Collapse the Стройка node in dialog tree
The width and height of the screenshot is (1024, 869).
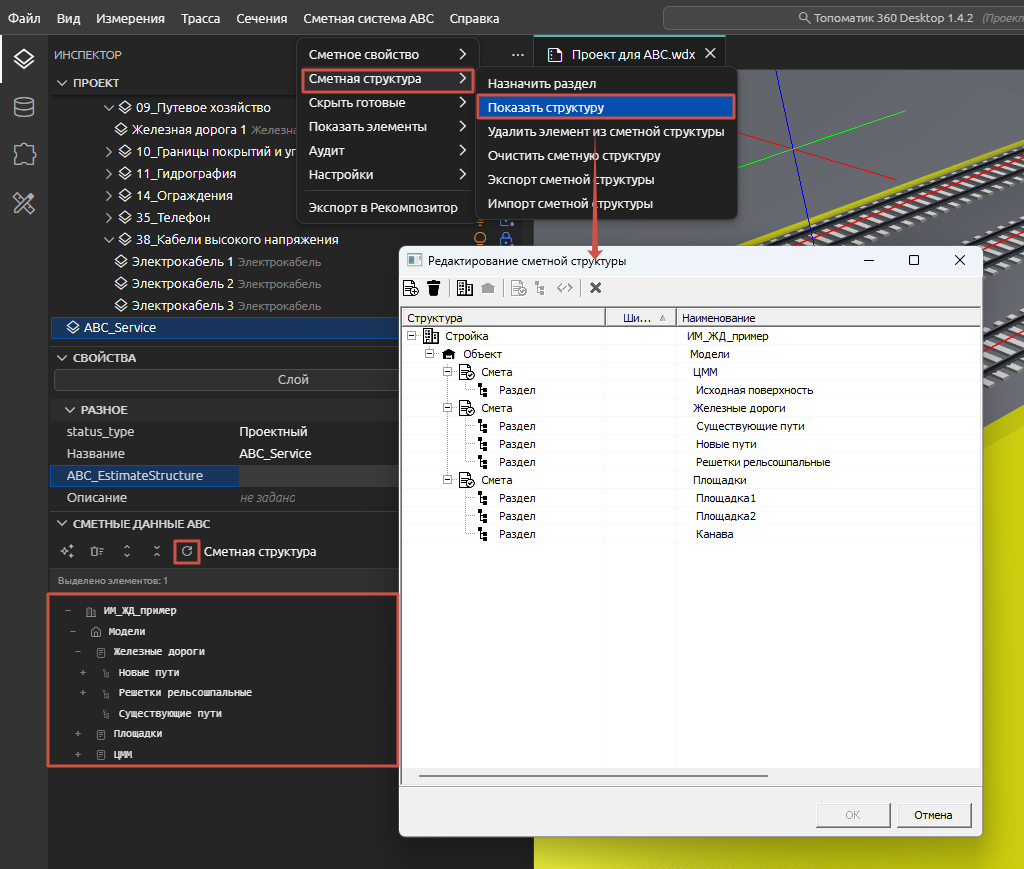(411, 336)
